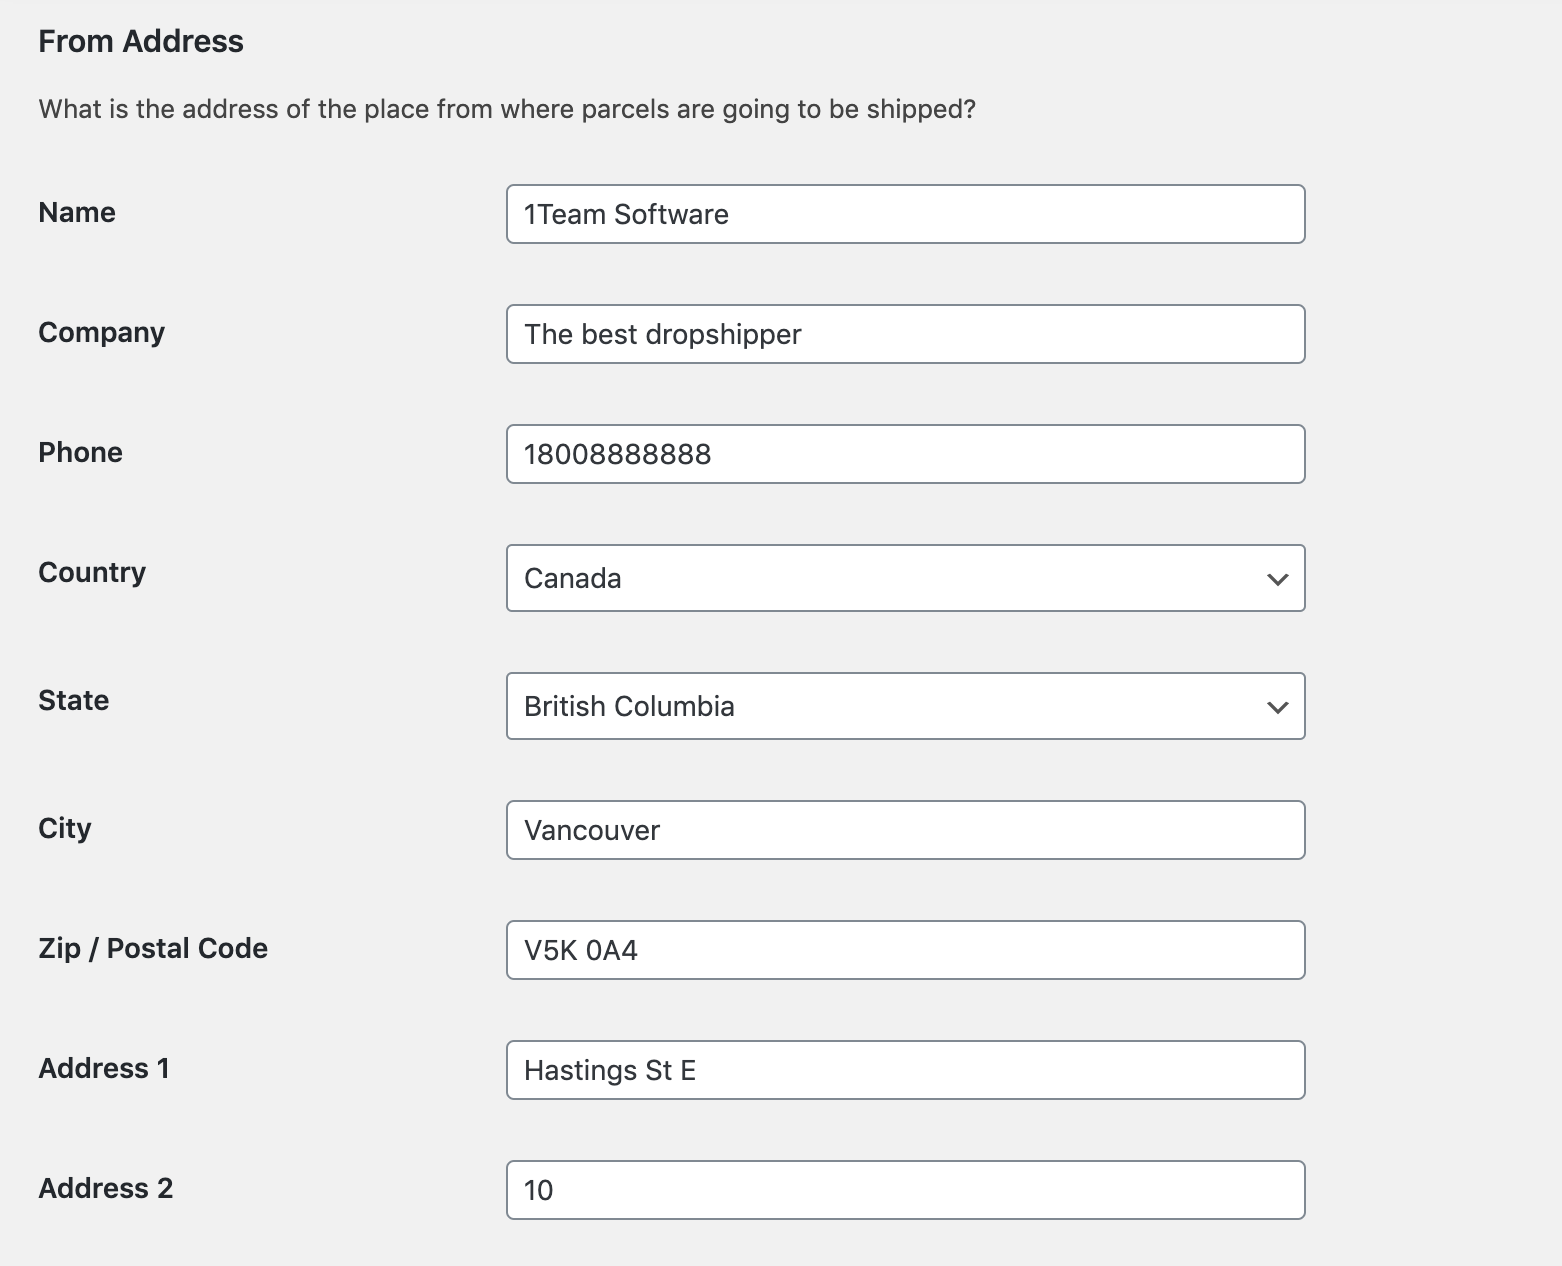This screenshot has width=1562, height=1266.
Task: Focus the Address 2 input field
Action: 905,1190
